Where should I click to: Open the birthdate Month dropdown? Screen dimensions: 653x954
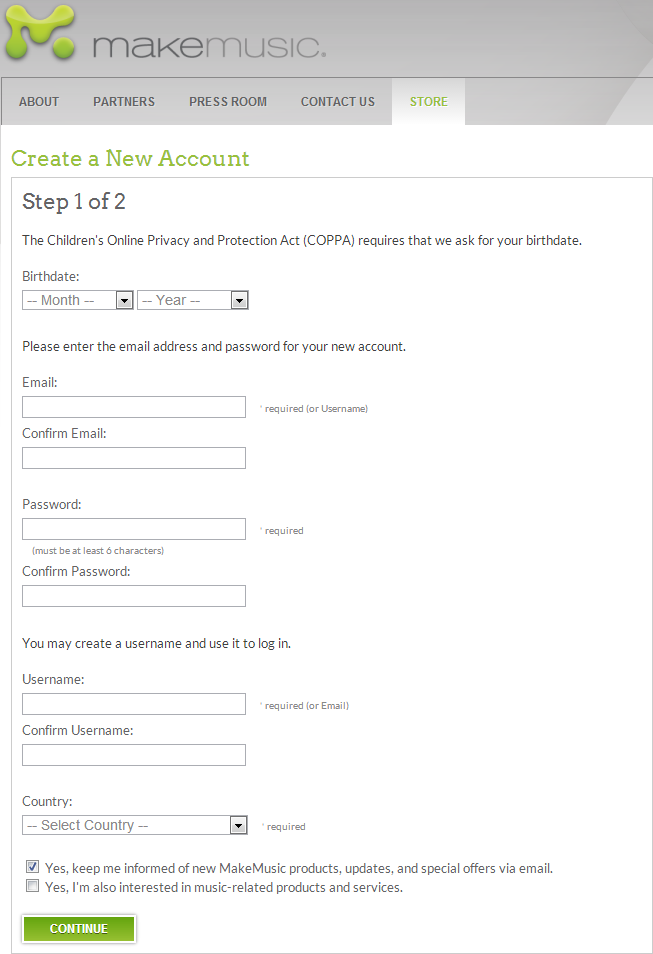(x=78, y=300)
